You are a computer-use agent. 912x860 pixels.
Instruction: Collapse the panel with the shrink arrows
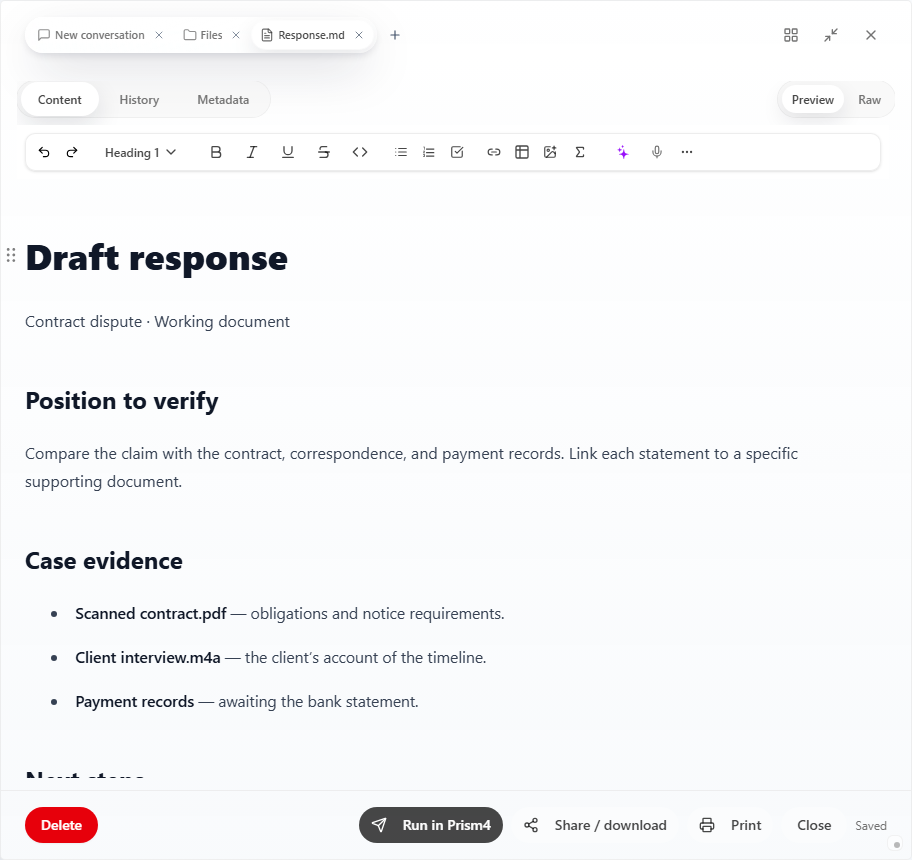coord(831,35)
